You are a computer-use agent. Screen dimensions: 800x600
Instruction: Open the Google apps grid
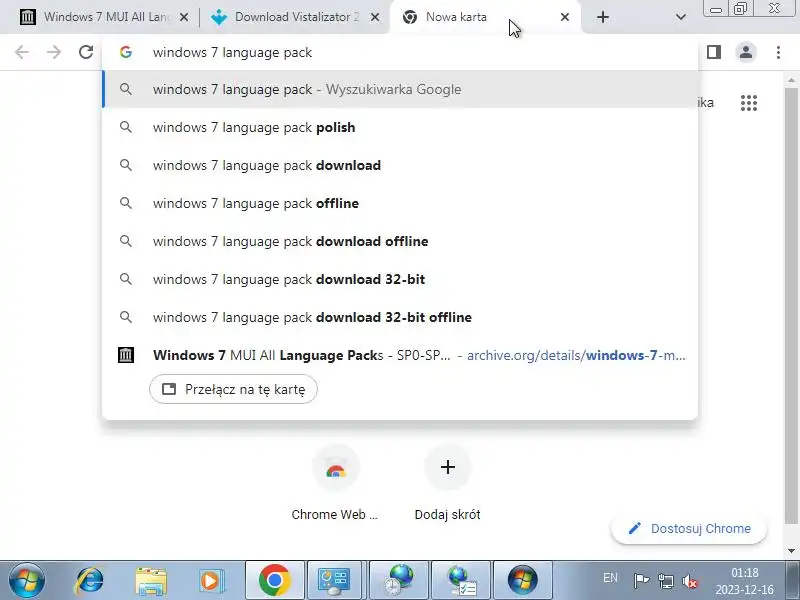tap(748, 103)
